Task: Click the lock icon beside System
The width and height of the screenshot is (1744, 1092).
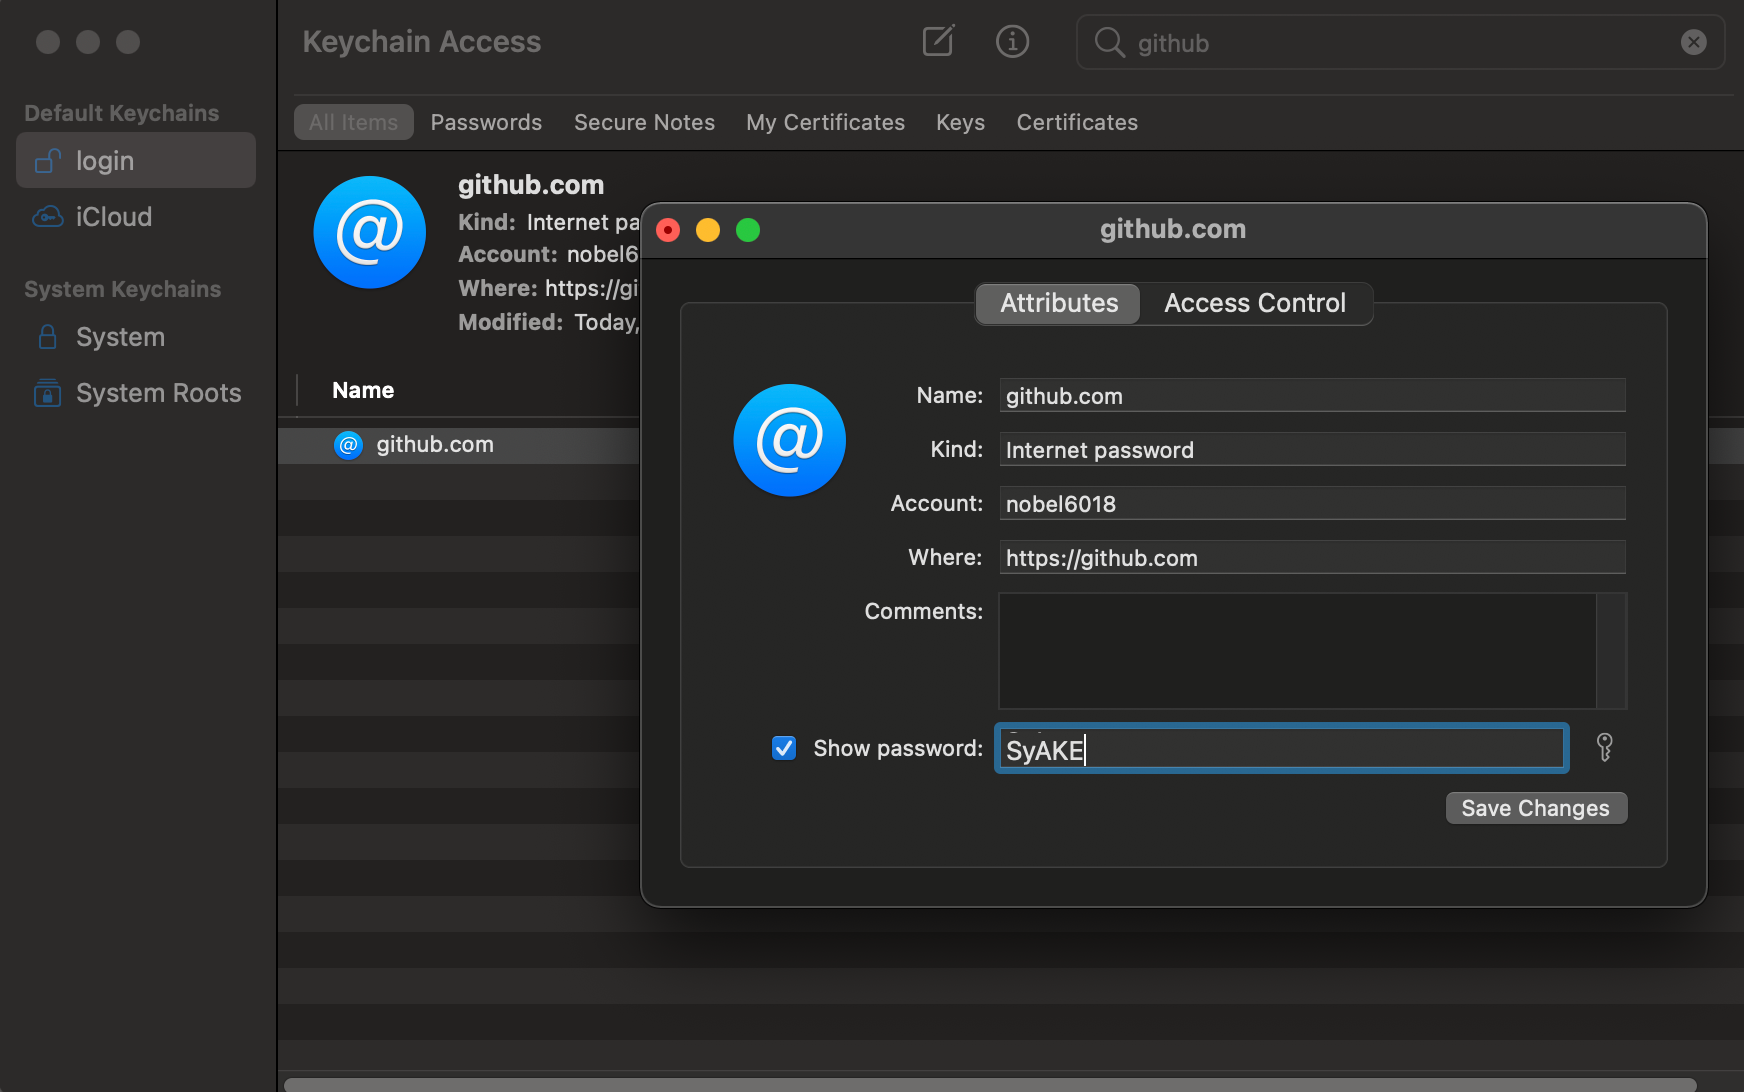Action: point(47,337)
